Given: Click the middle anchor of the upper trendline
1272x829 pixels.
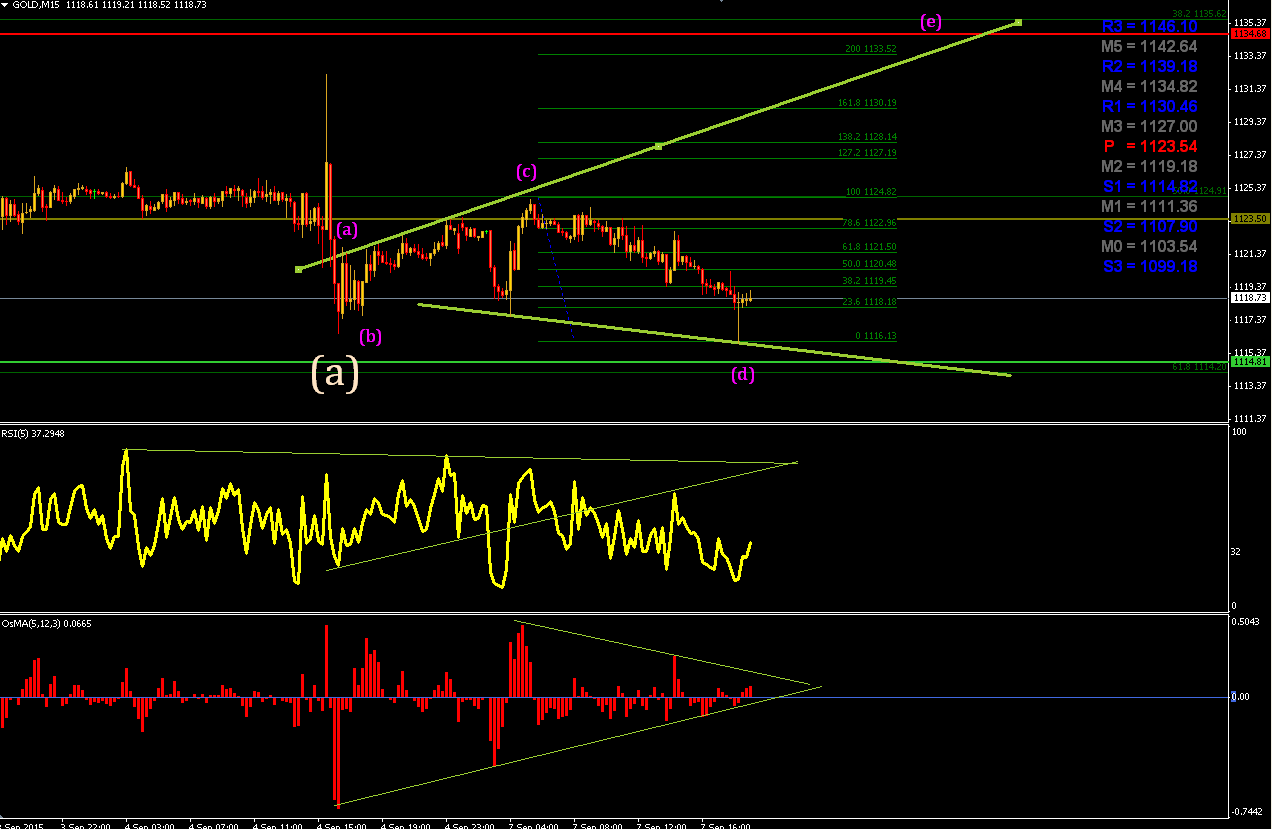Looking at the screenshot, I should [x=658, y=146].
